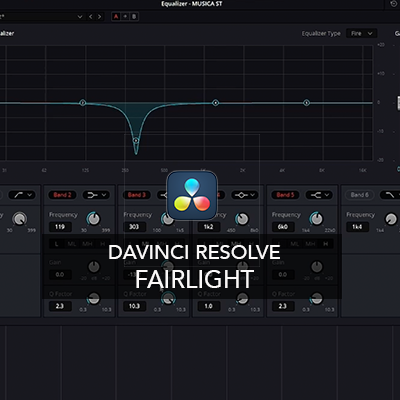This screenshot has width=400, height=400.
Task: Click Band 4 Q Factor field 1.0
Action: click(209, 306)
